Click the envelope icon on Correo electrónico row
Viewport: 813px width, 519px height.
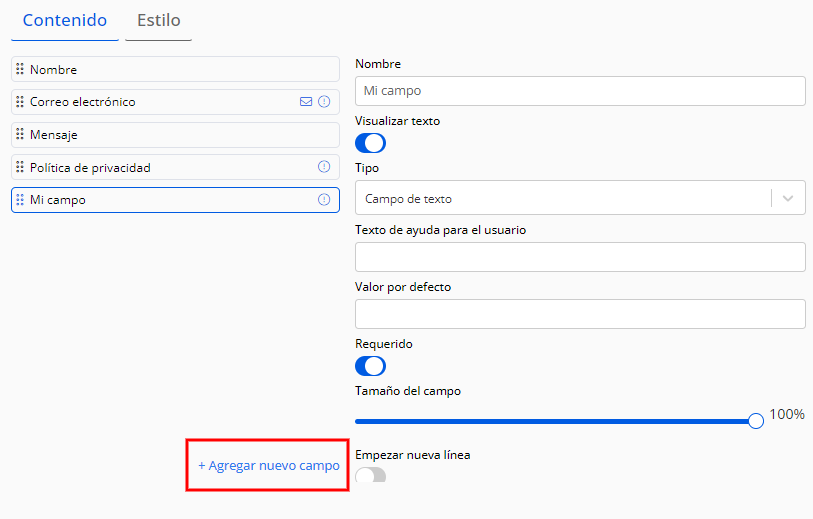pos(306,102)
